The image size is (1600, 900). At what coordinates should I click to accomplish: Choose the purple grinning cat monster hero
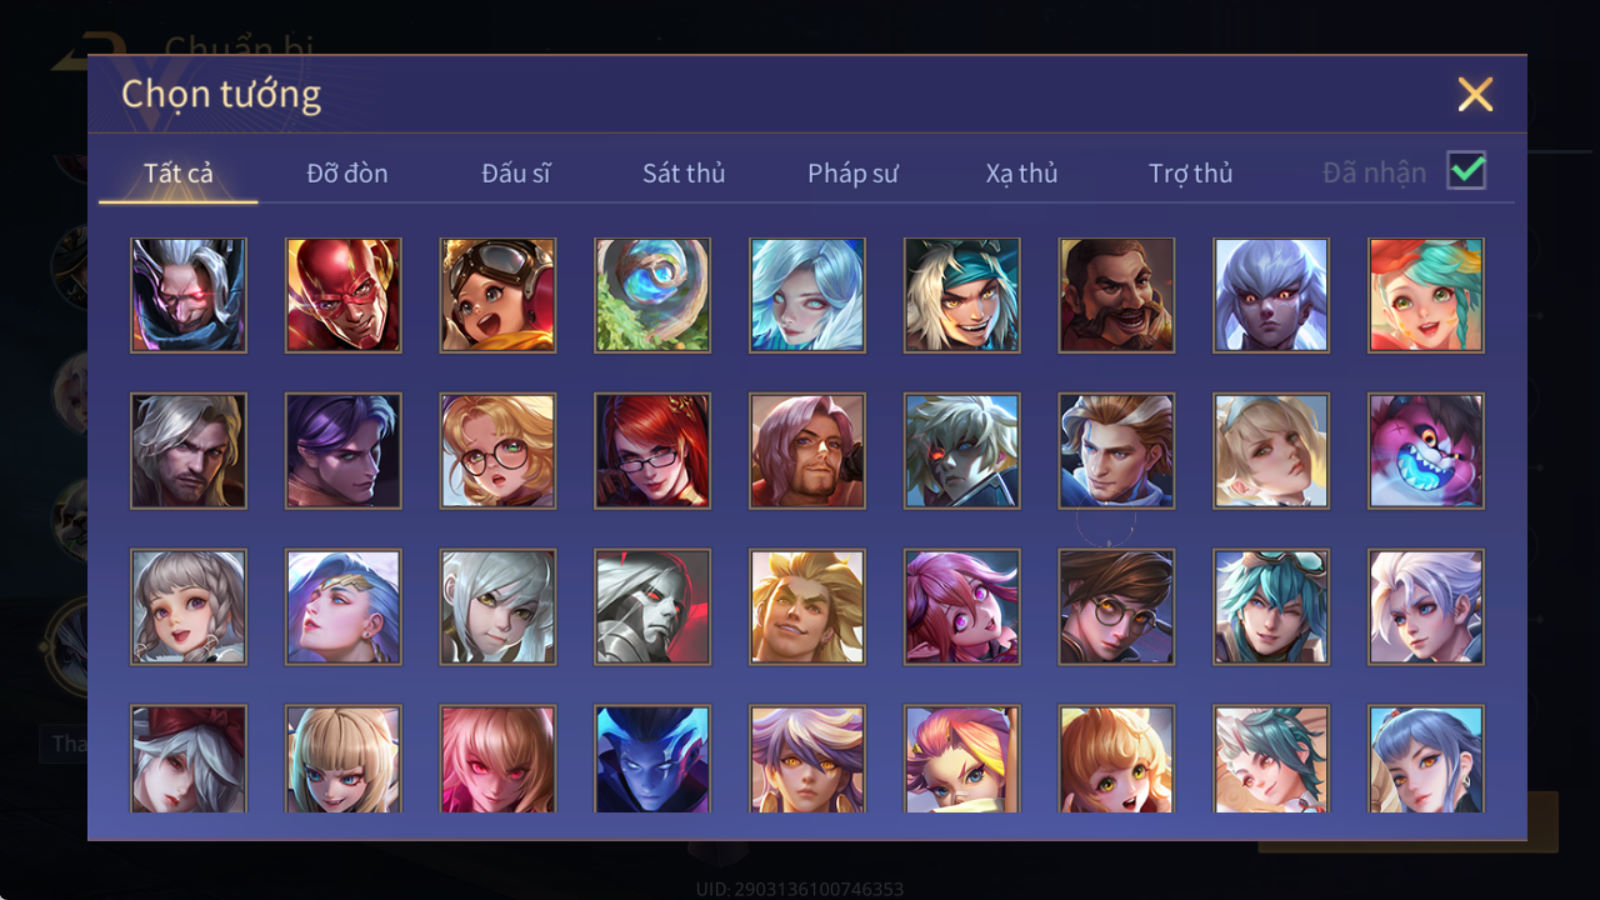click(1426, 451)
